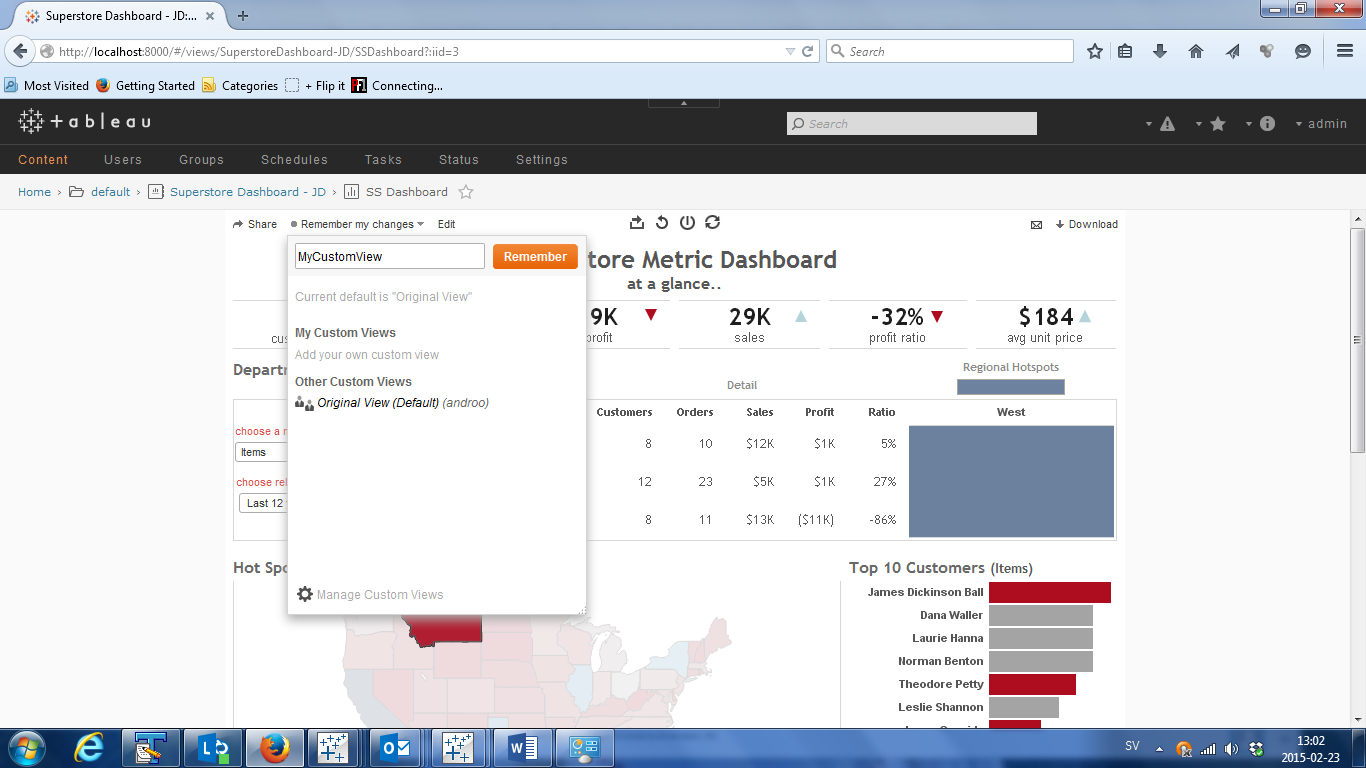Open the alerts warning icon menu
Screen dimensions: 1366x768
pos(1167,124)
